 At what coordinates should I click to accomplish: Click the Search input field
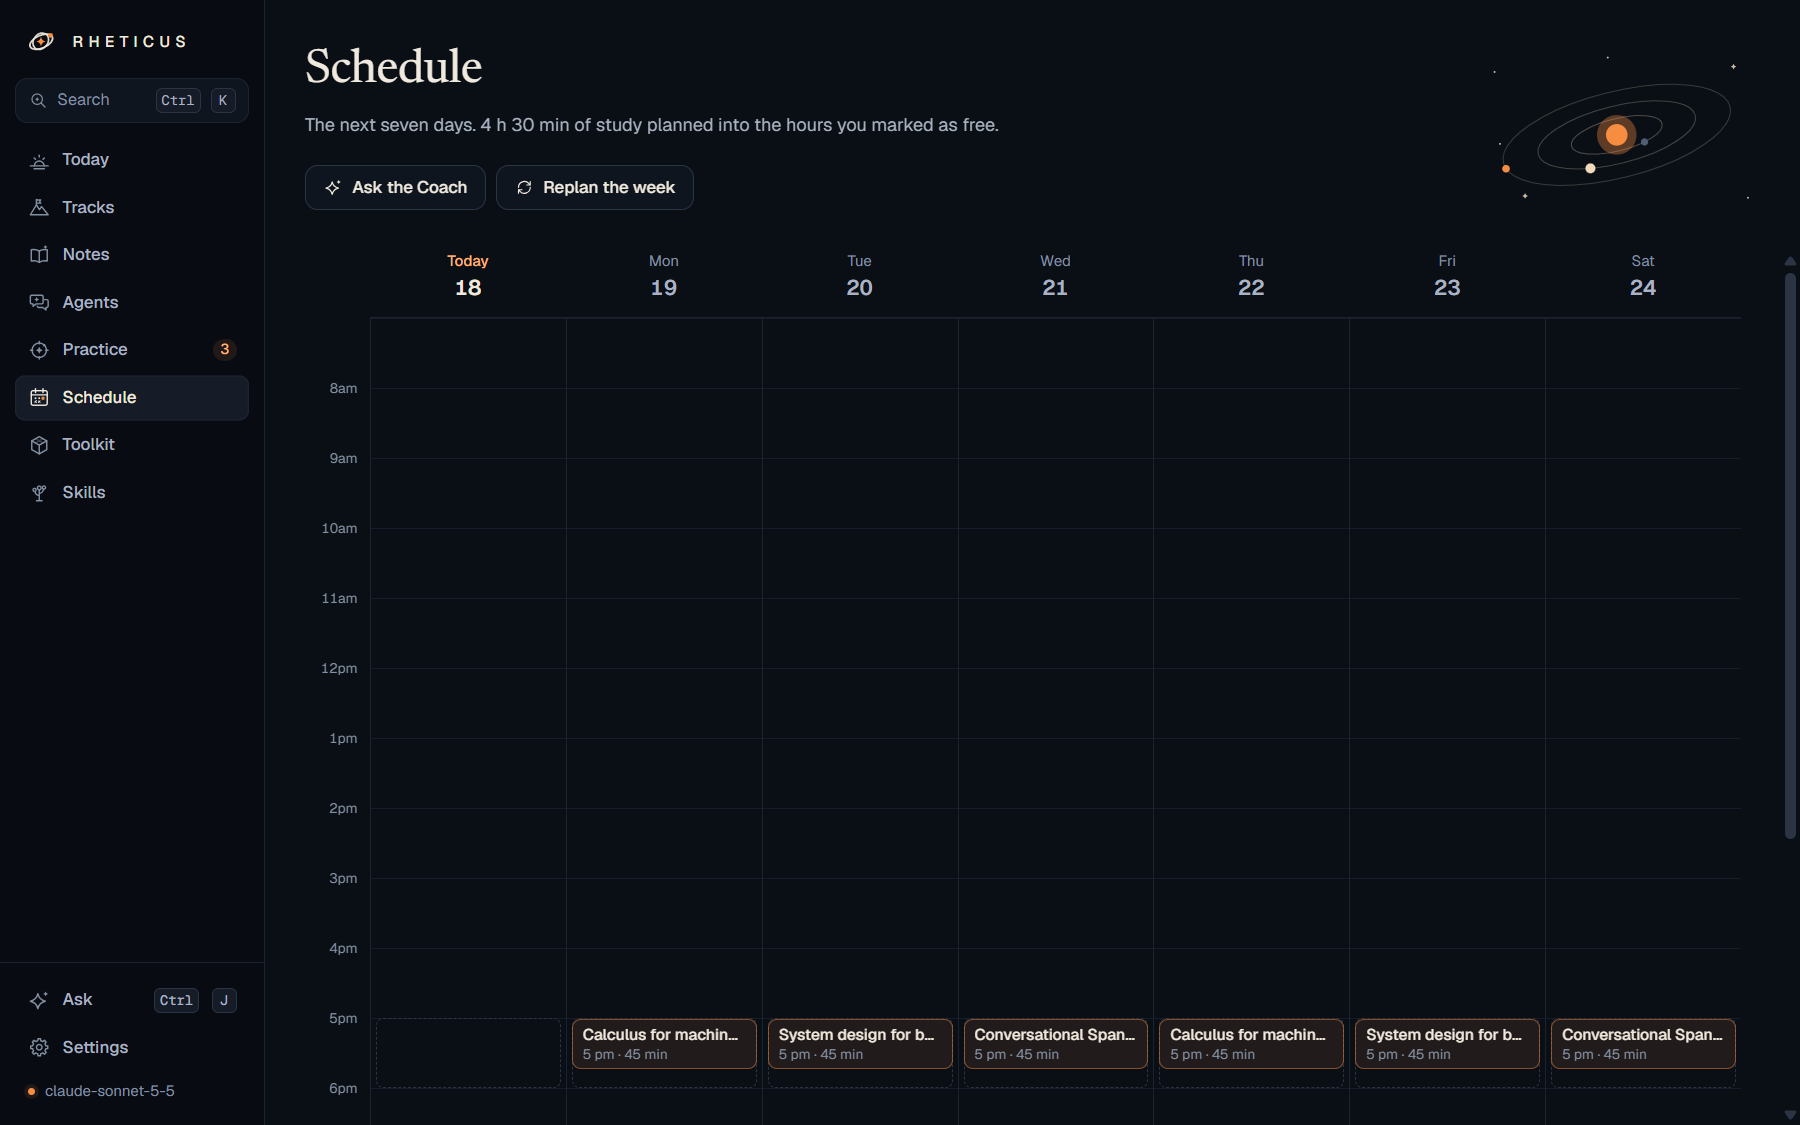(x=132, y=100)
